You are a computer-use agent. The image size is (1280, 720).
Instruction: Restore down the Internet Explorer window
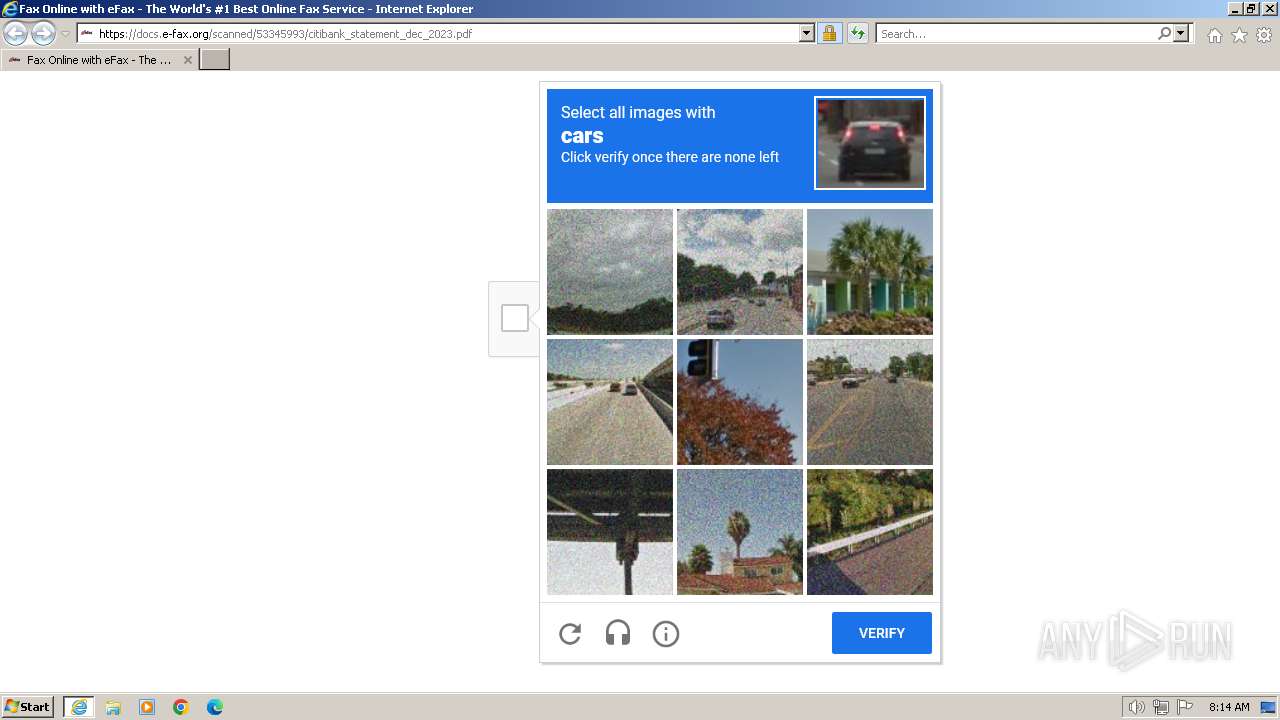pos(1251,9)
